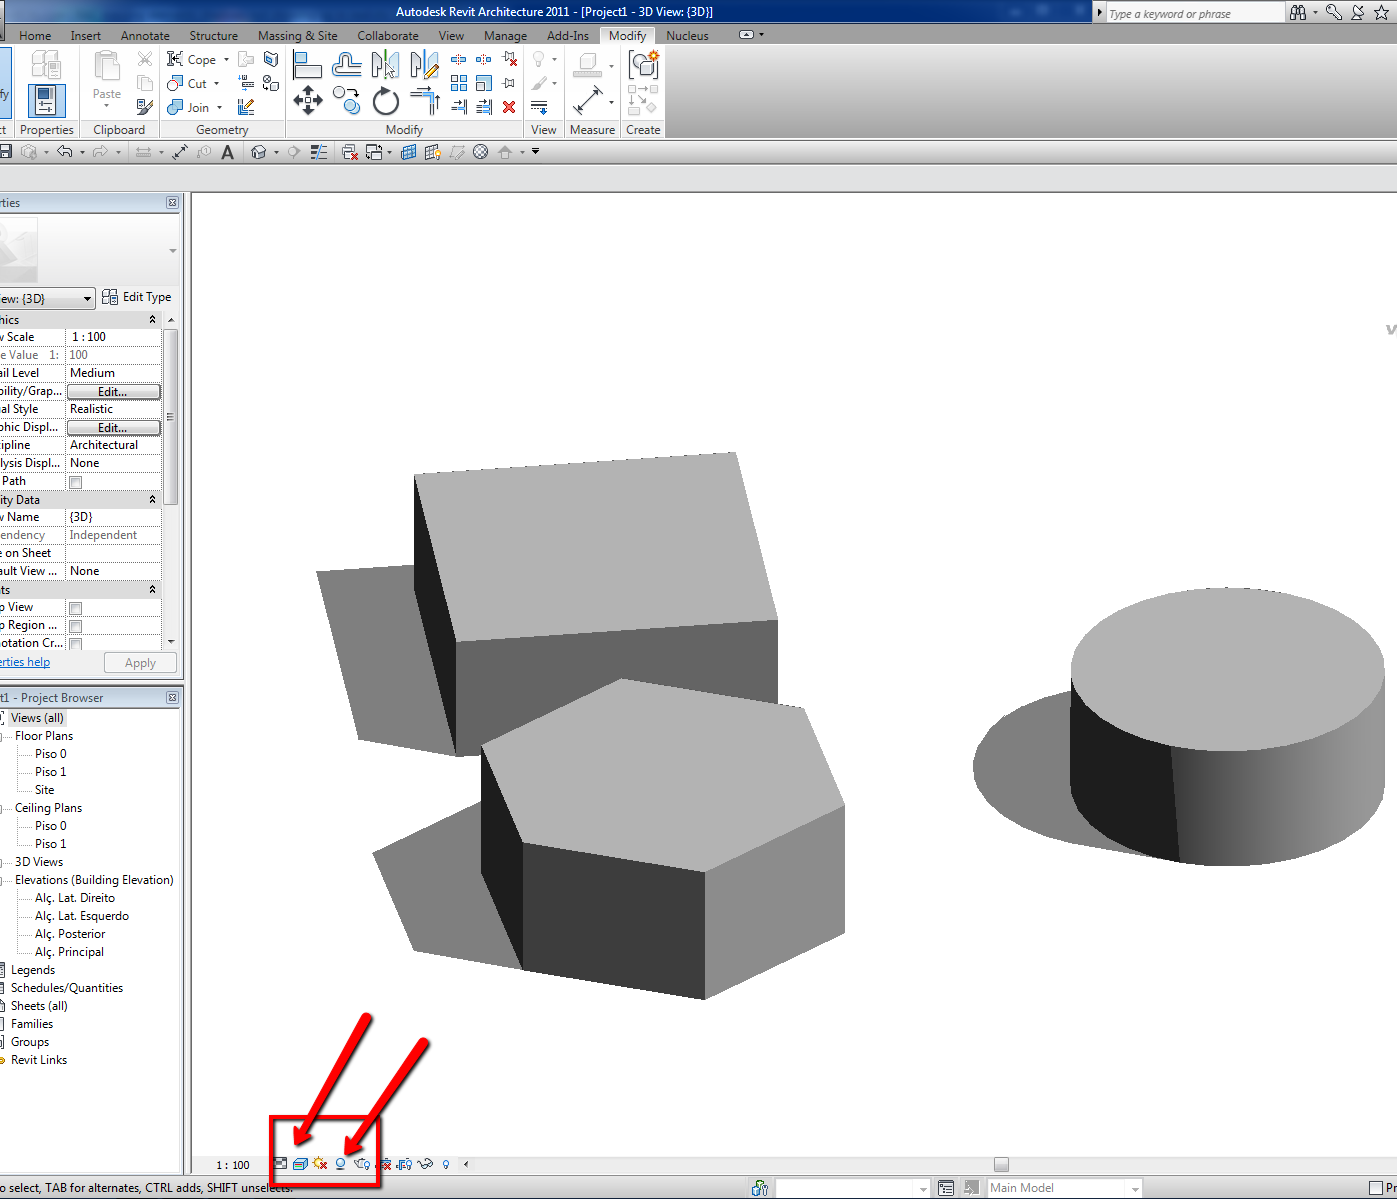Open the Cope dropdown arrow
1397x1199 pixels.
(x=226, y=60)
